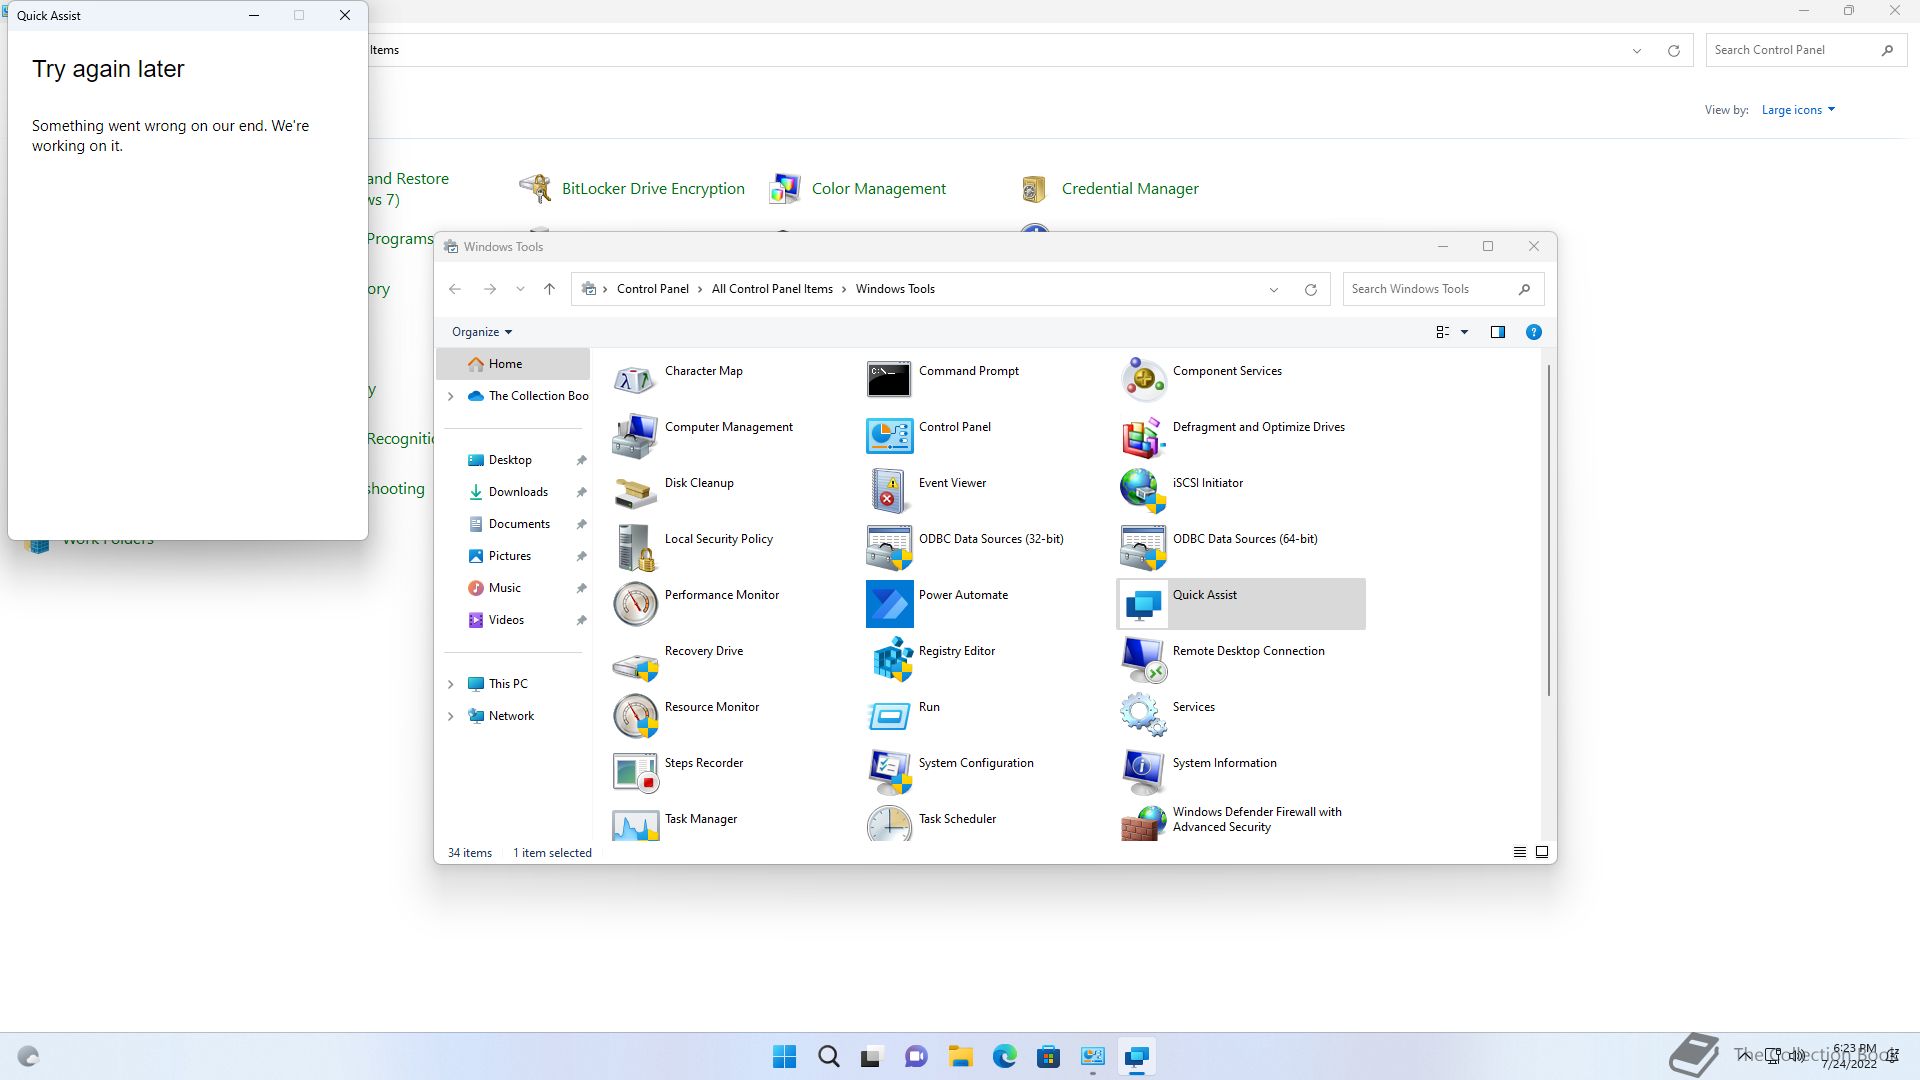The image size is (1920, 1080).
Task: Launch Power Automate icon
Action: (x=889, y=604)
